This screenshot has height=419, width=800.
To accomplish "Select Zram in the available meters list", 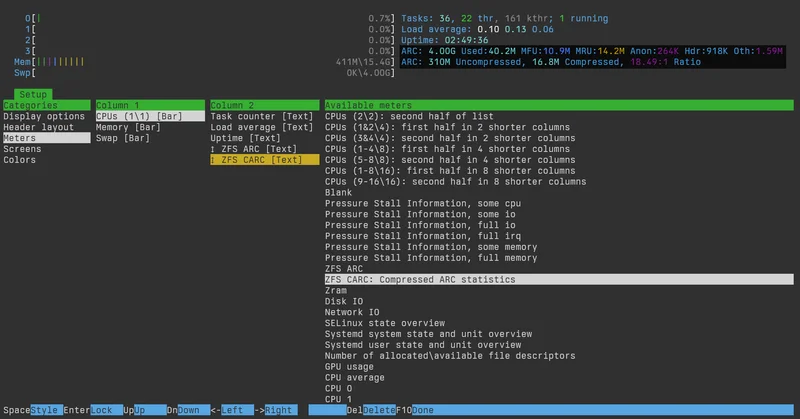I will pyautogui.click(x=336, y=290).
